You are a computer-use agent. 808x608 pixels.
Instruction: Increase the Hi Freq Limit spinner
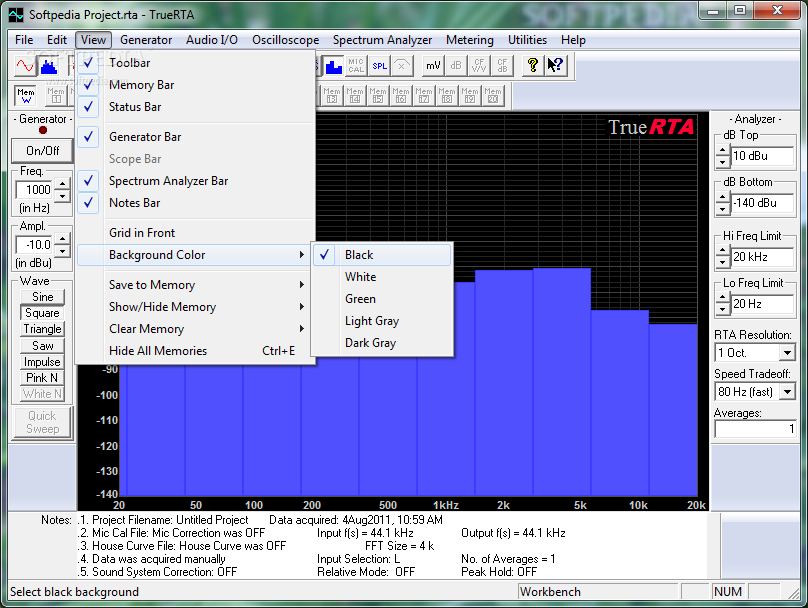point(722,252)
